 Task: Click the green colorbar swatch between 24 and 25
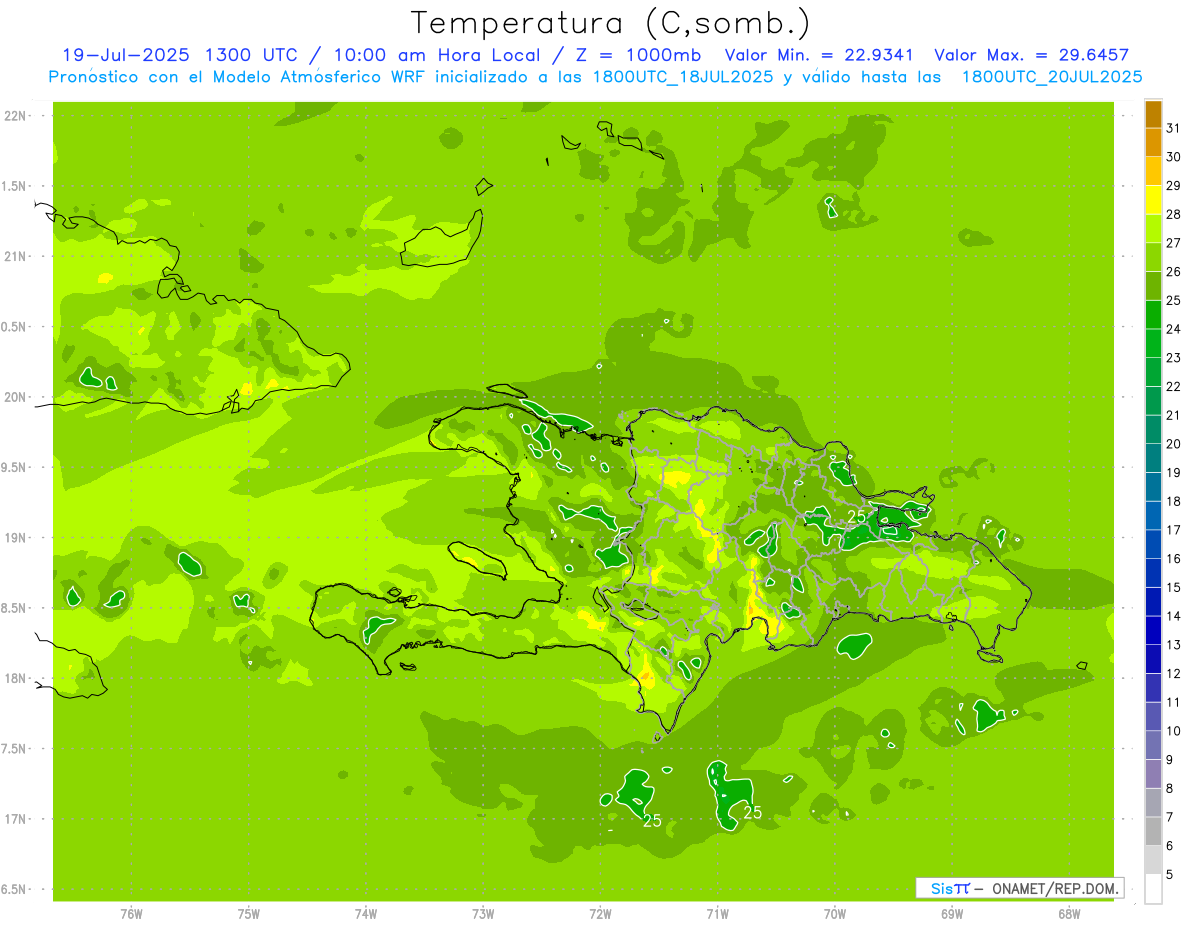pyautogui.click(x=1153, y=315)
